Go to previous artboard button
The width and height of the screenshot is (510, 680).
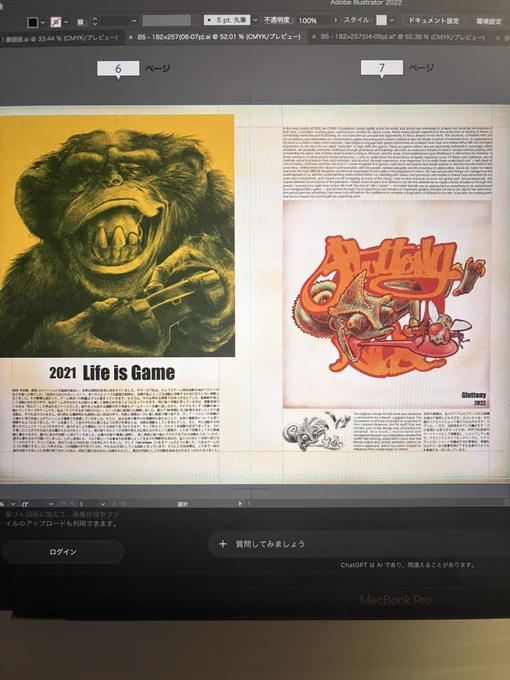tap(72, 503)
